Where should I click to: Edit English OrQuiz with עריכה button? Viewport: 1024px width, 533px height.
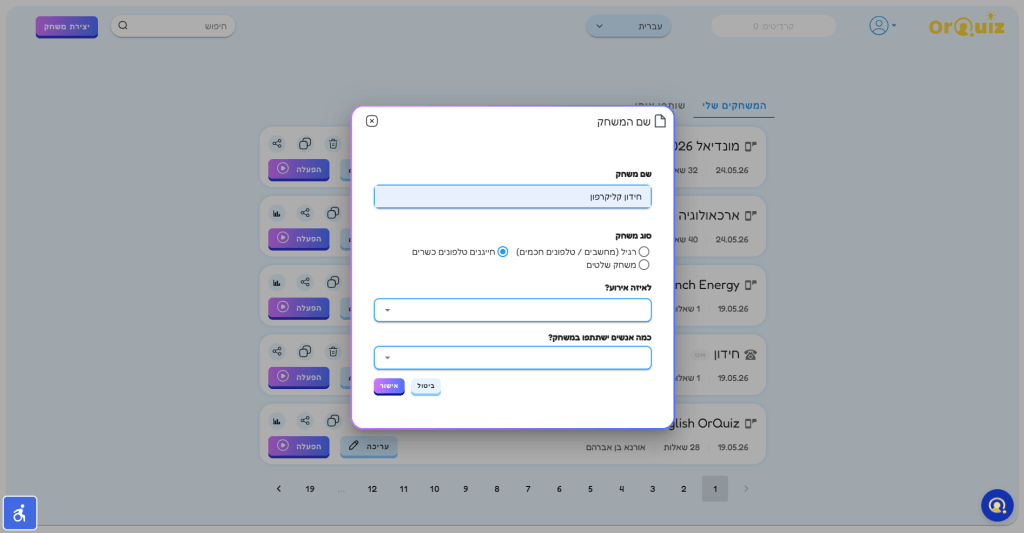click(369, 446)
